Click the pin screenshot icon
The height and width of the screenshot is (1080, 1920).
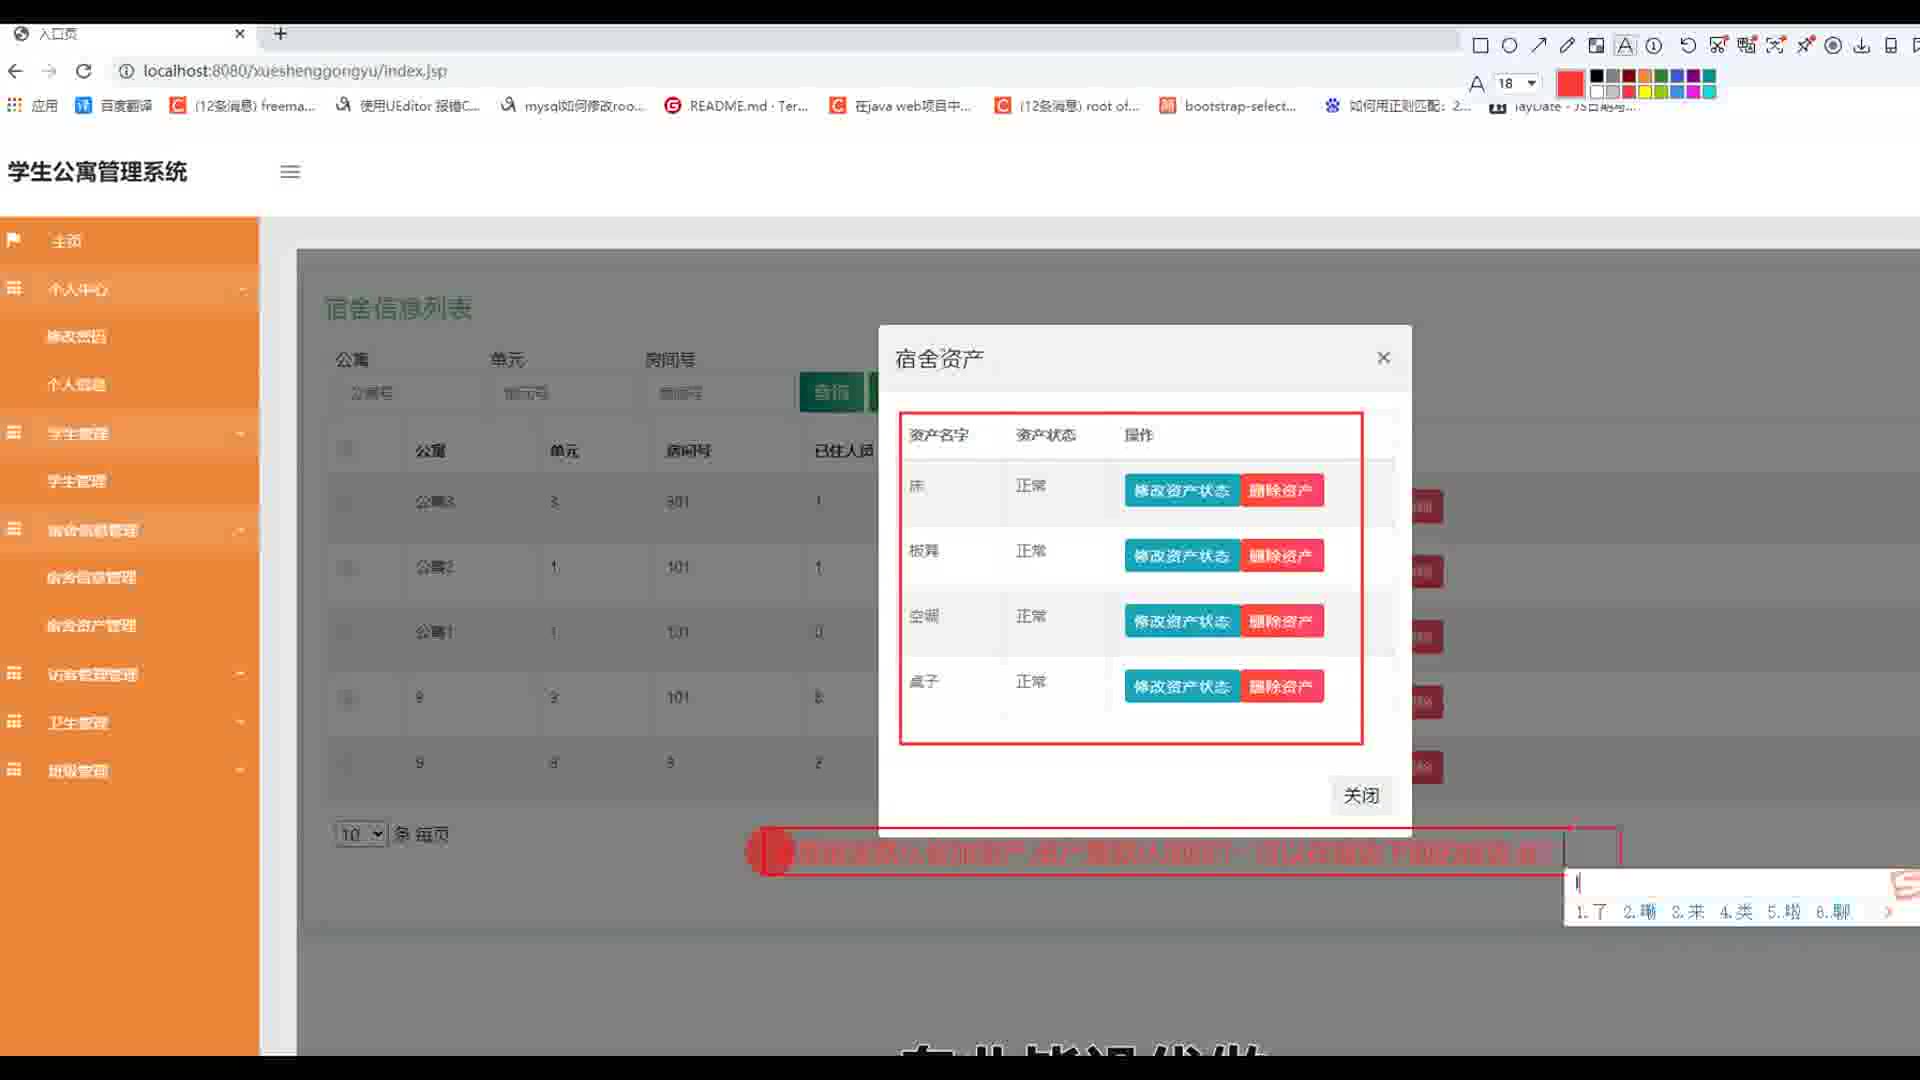click(1805, 46)
